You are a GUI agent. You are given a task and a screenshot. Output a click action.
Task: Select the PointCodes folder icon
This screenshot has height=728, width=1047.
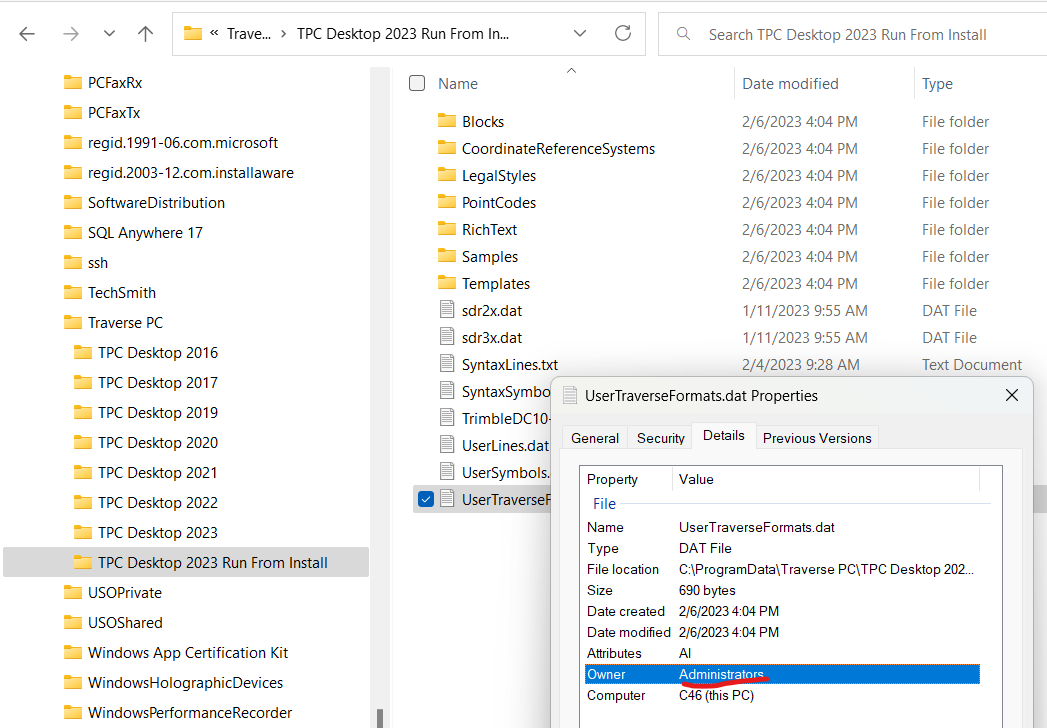pyautogui.click(x=447, y=202)
